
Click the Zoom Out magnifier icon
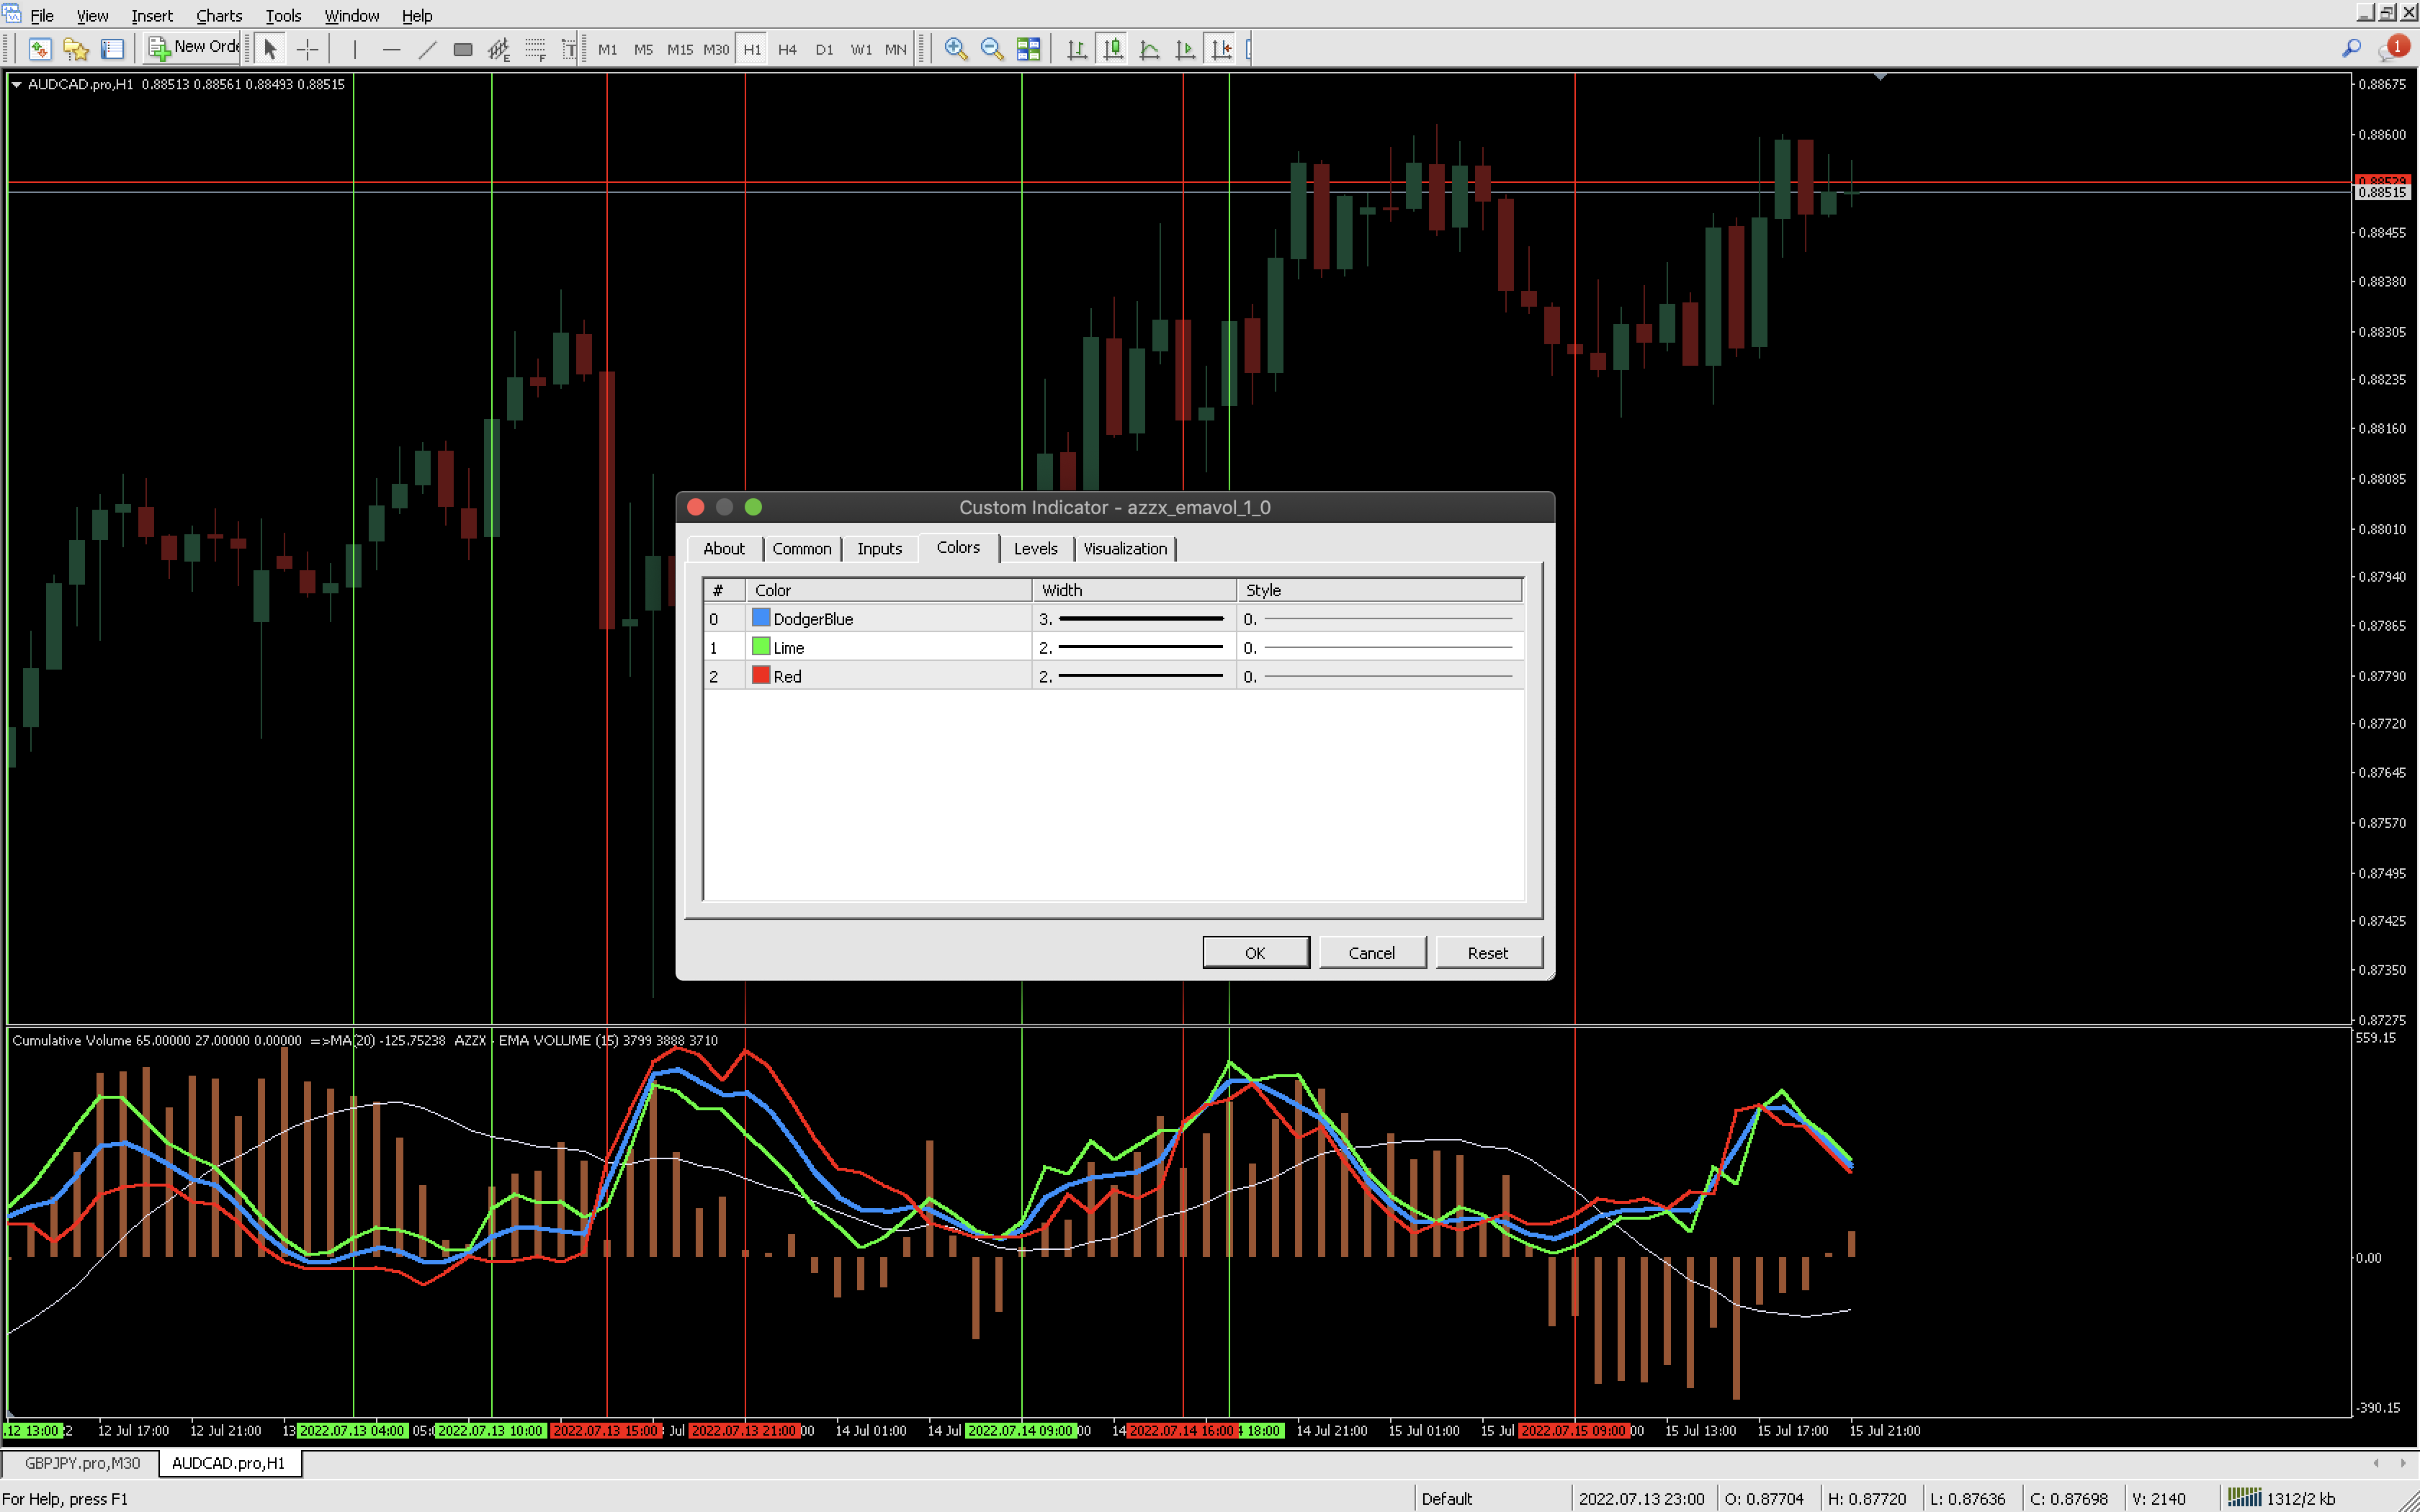point(991,48)
